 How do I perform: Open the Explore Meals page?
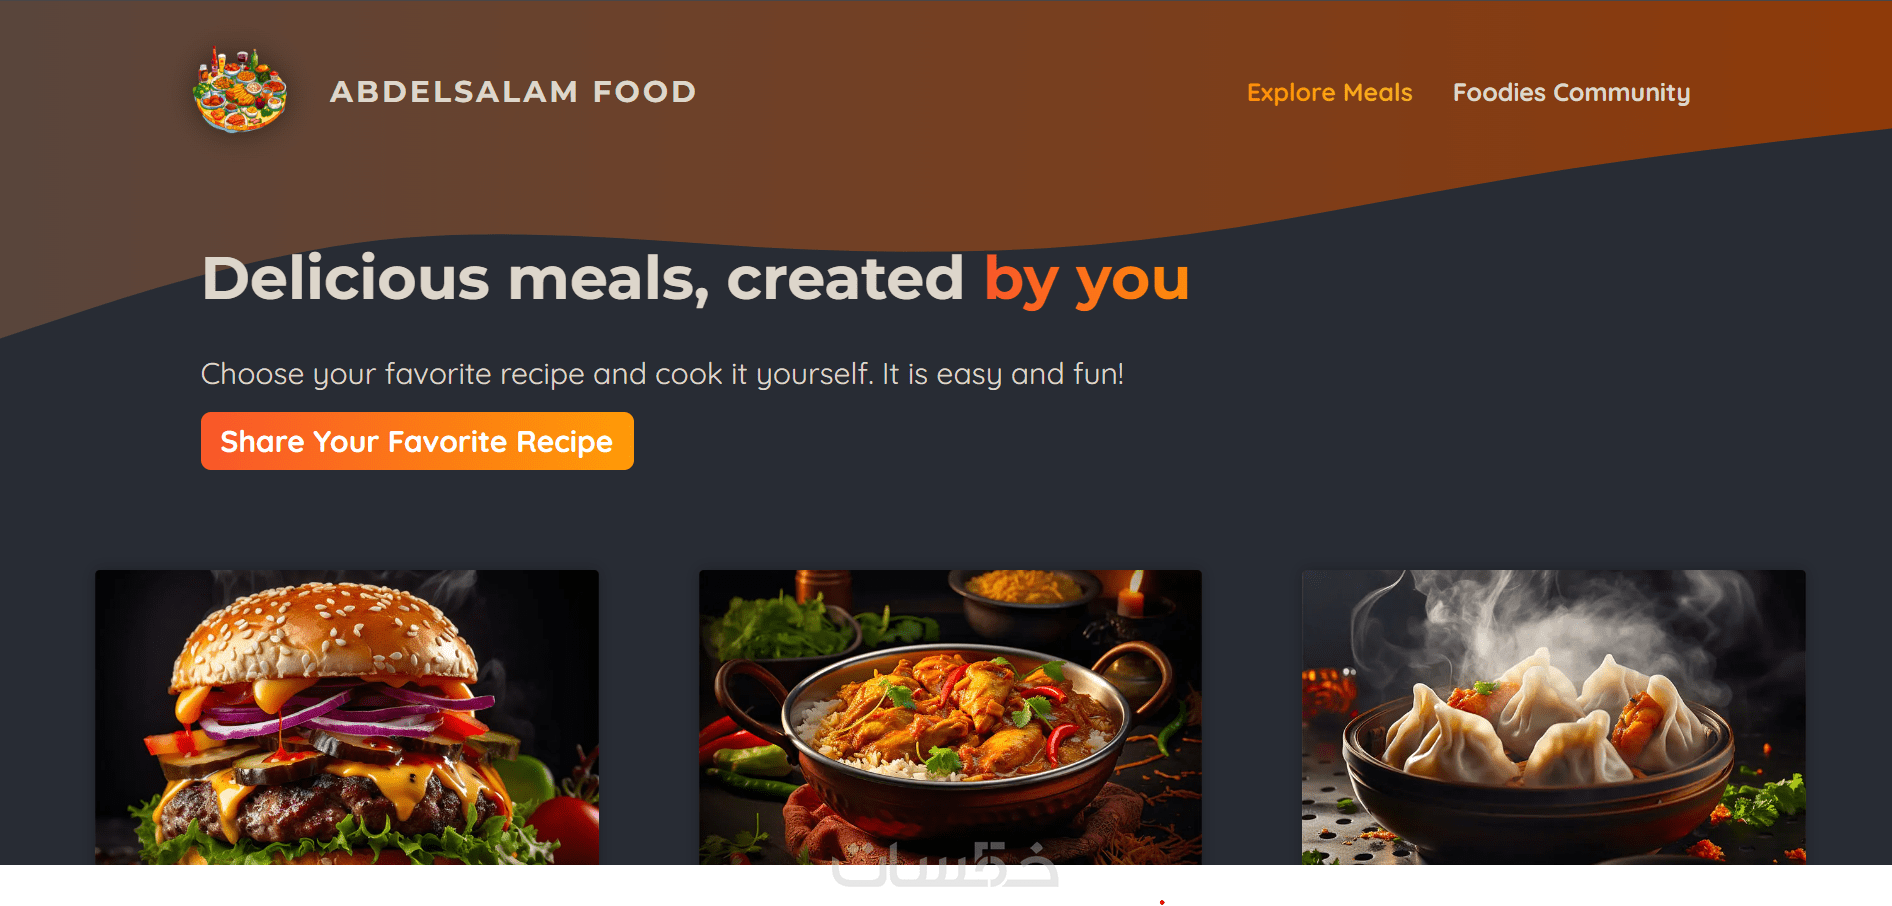1329,92
